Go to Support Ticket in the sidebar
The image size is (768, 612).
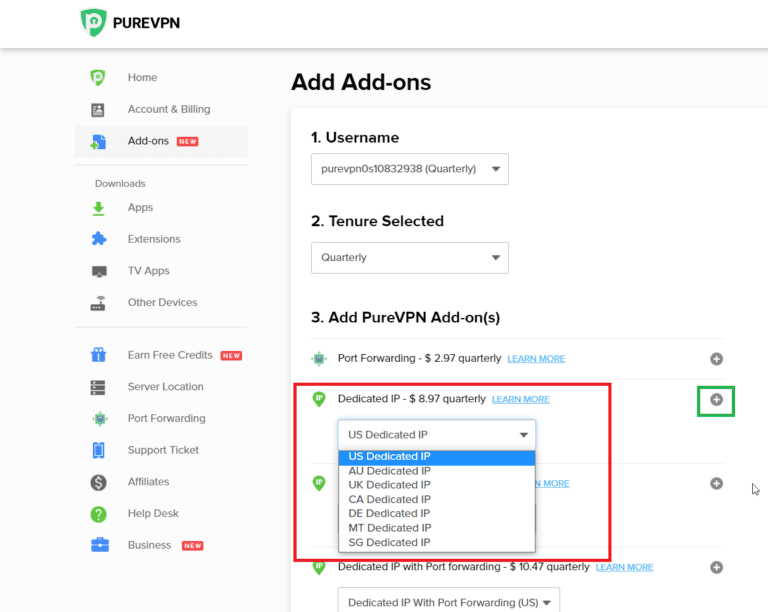tap(163, 450)
